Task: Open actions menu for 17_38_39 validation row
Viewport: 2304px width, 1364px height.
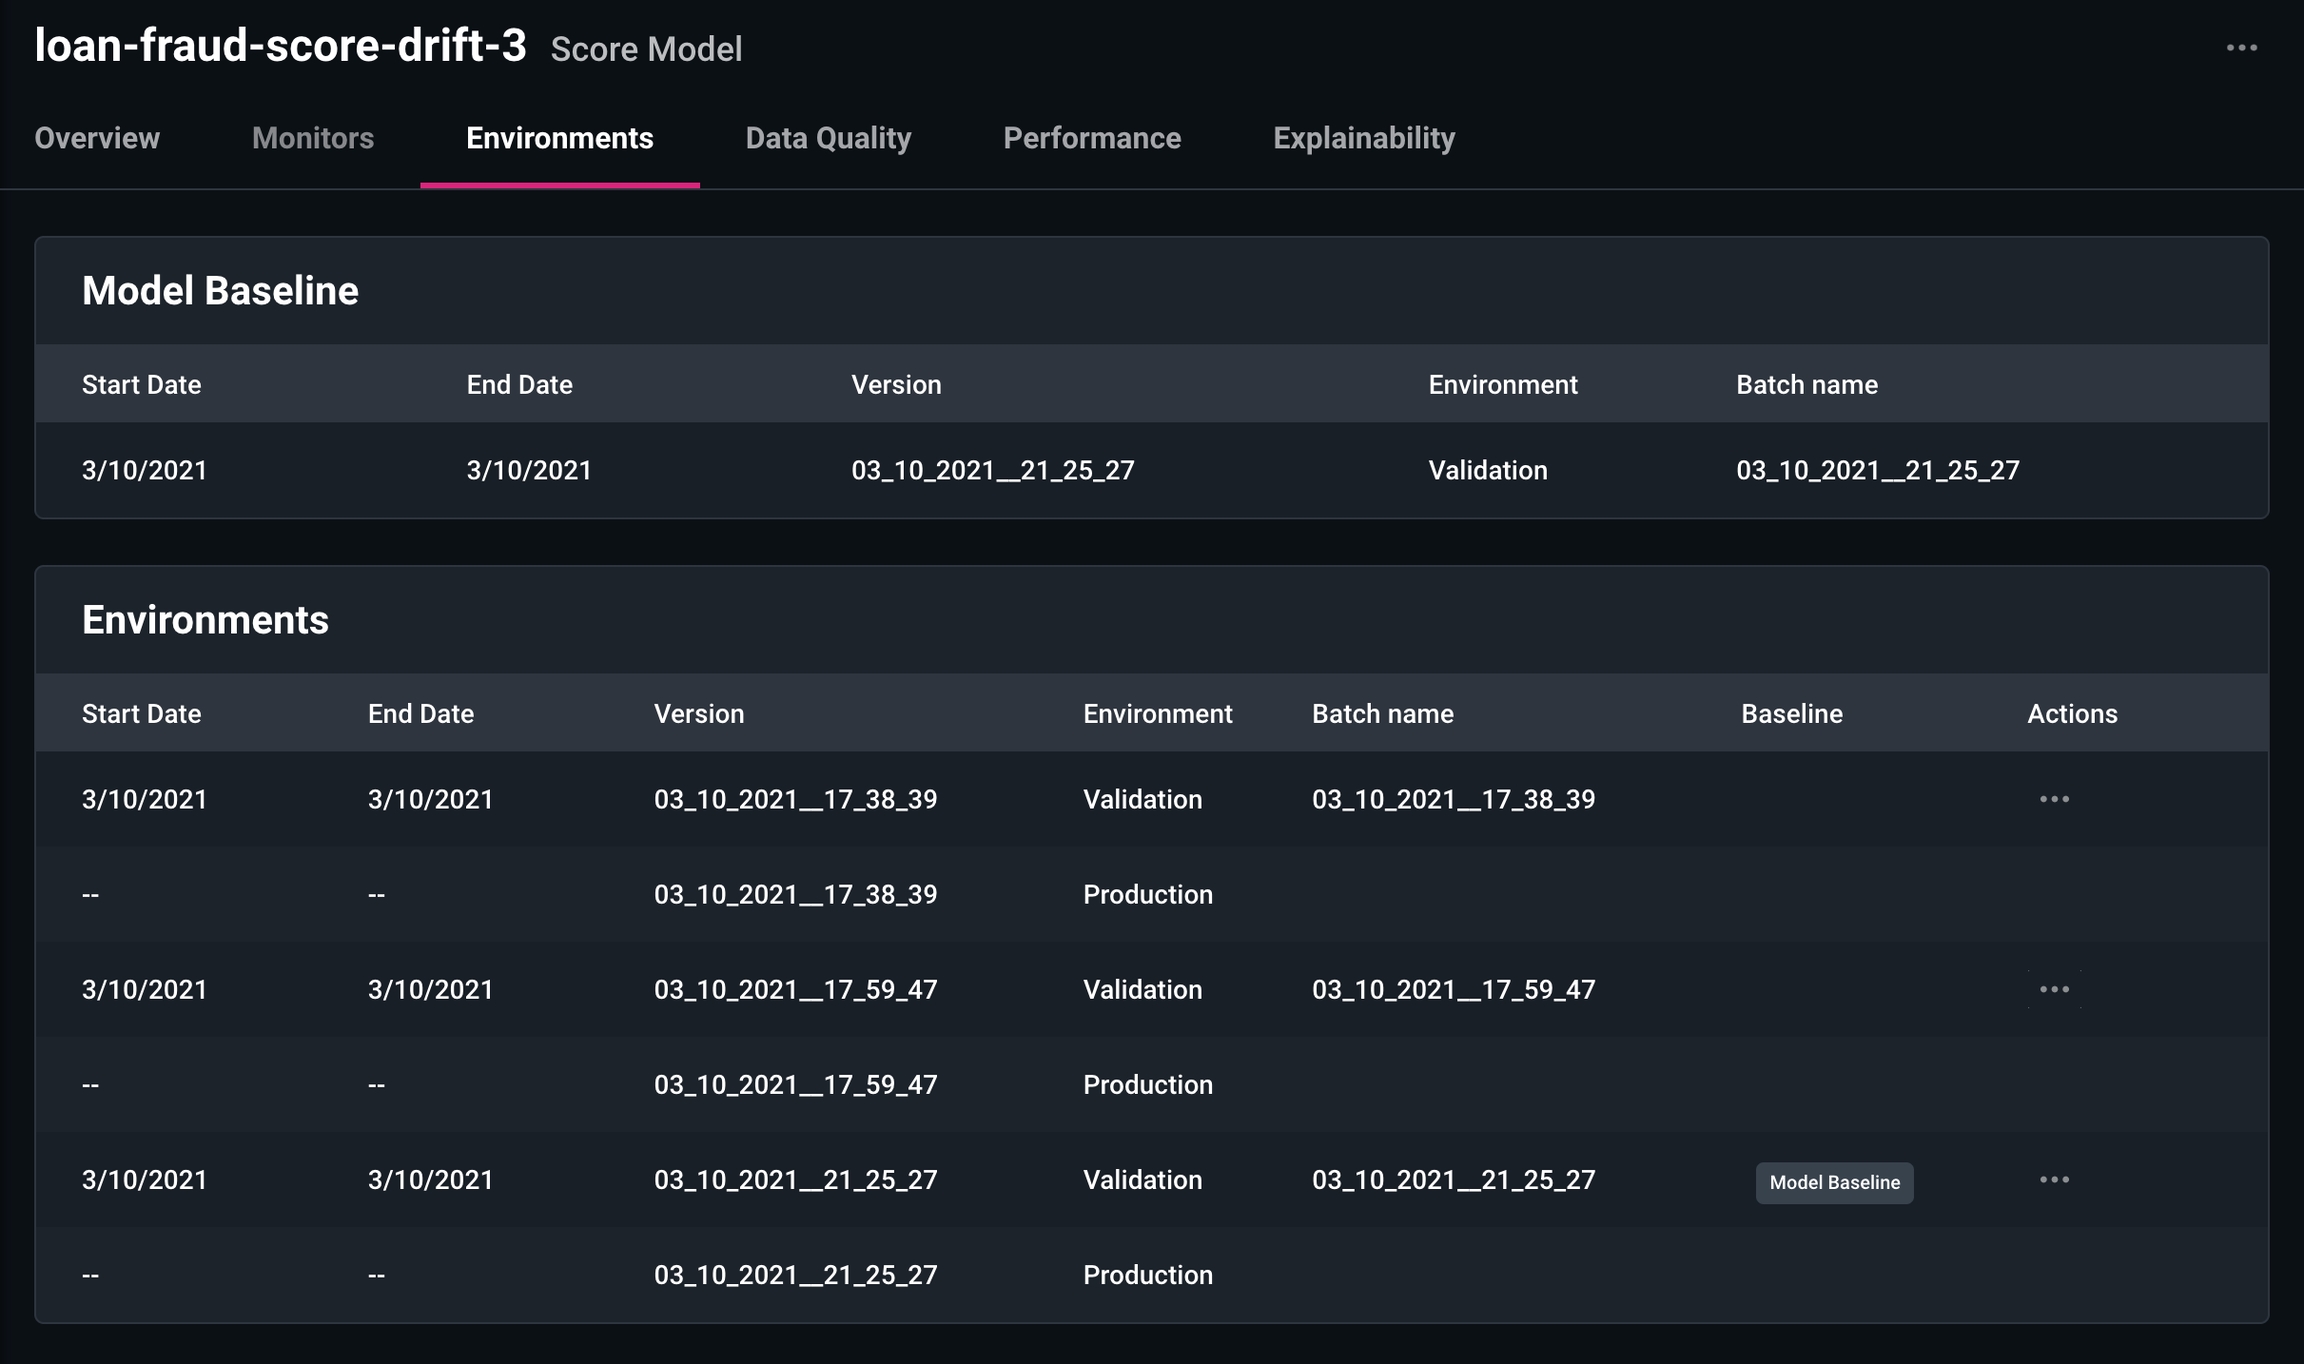Action: coord(2054,799)
